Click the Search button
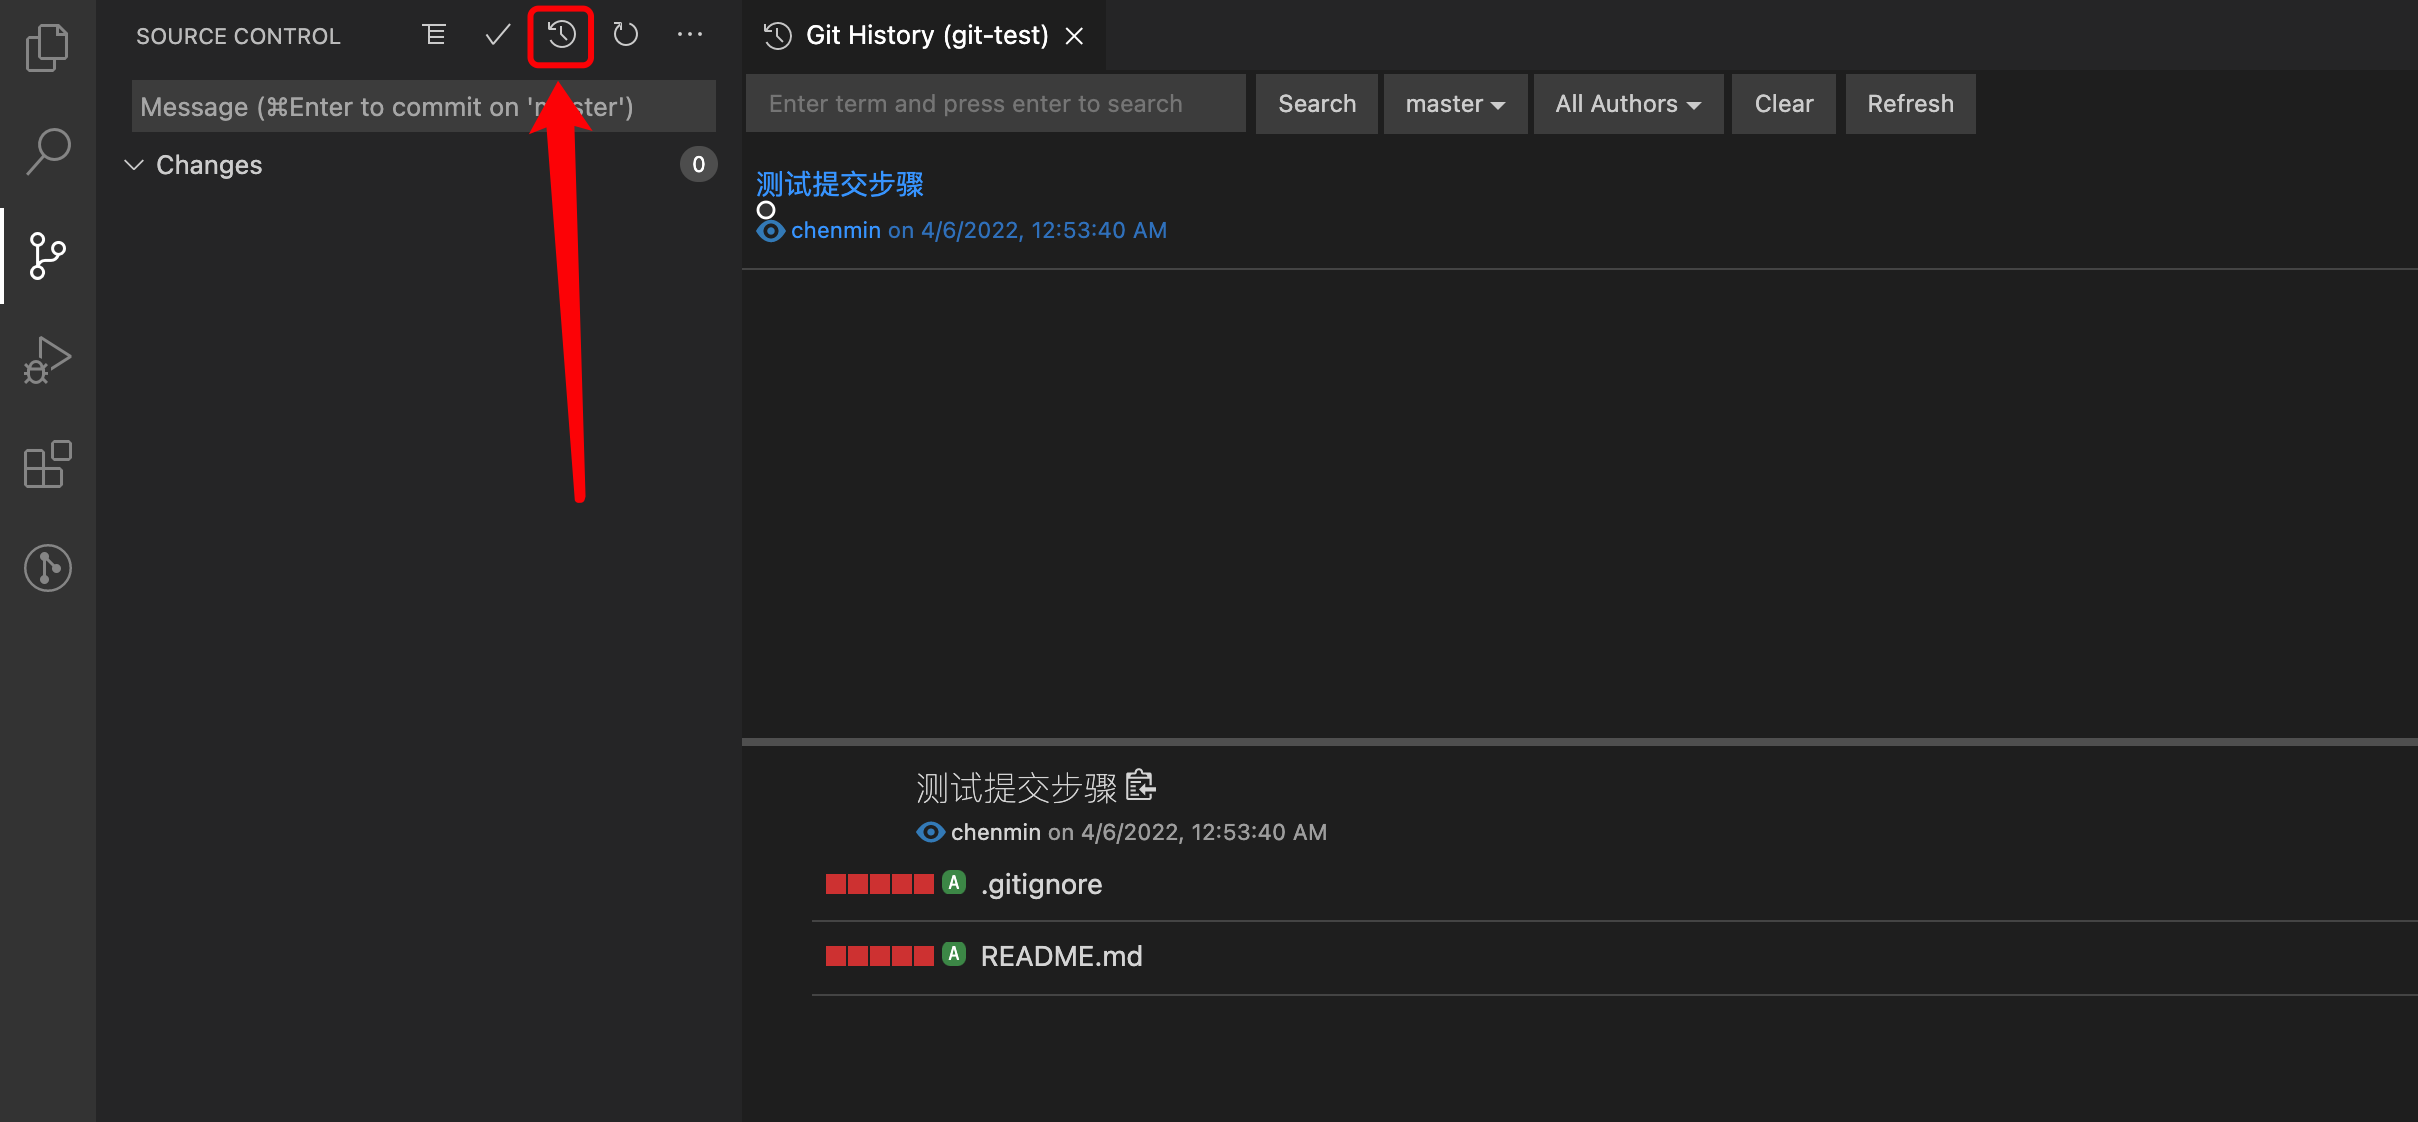The width and height of the screenshot is (2418, 1122). (1316, 103)
